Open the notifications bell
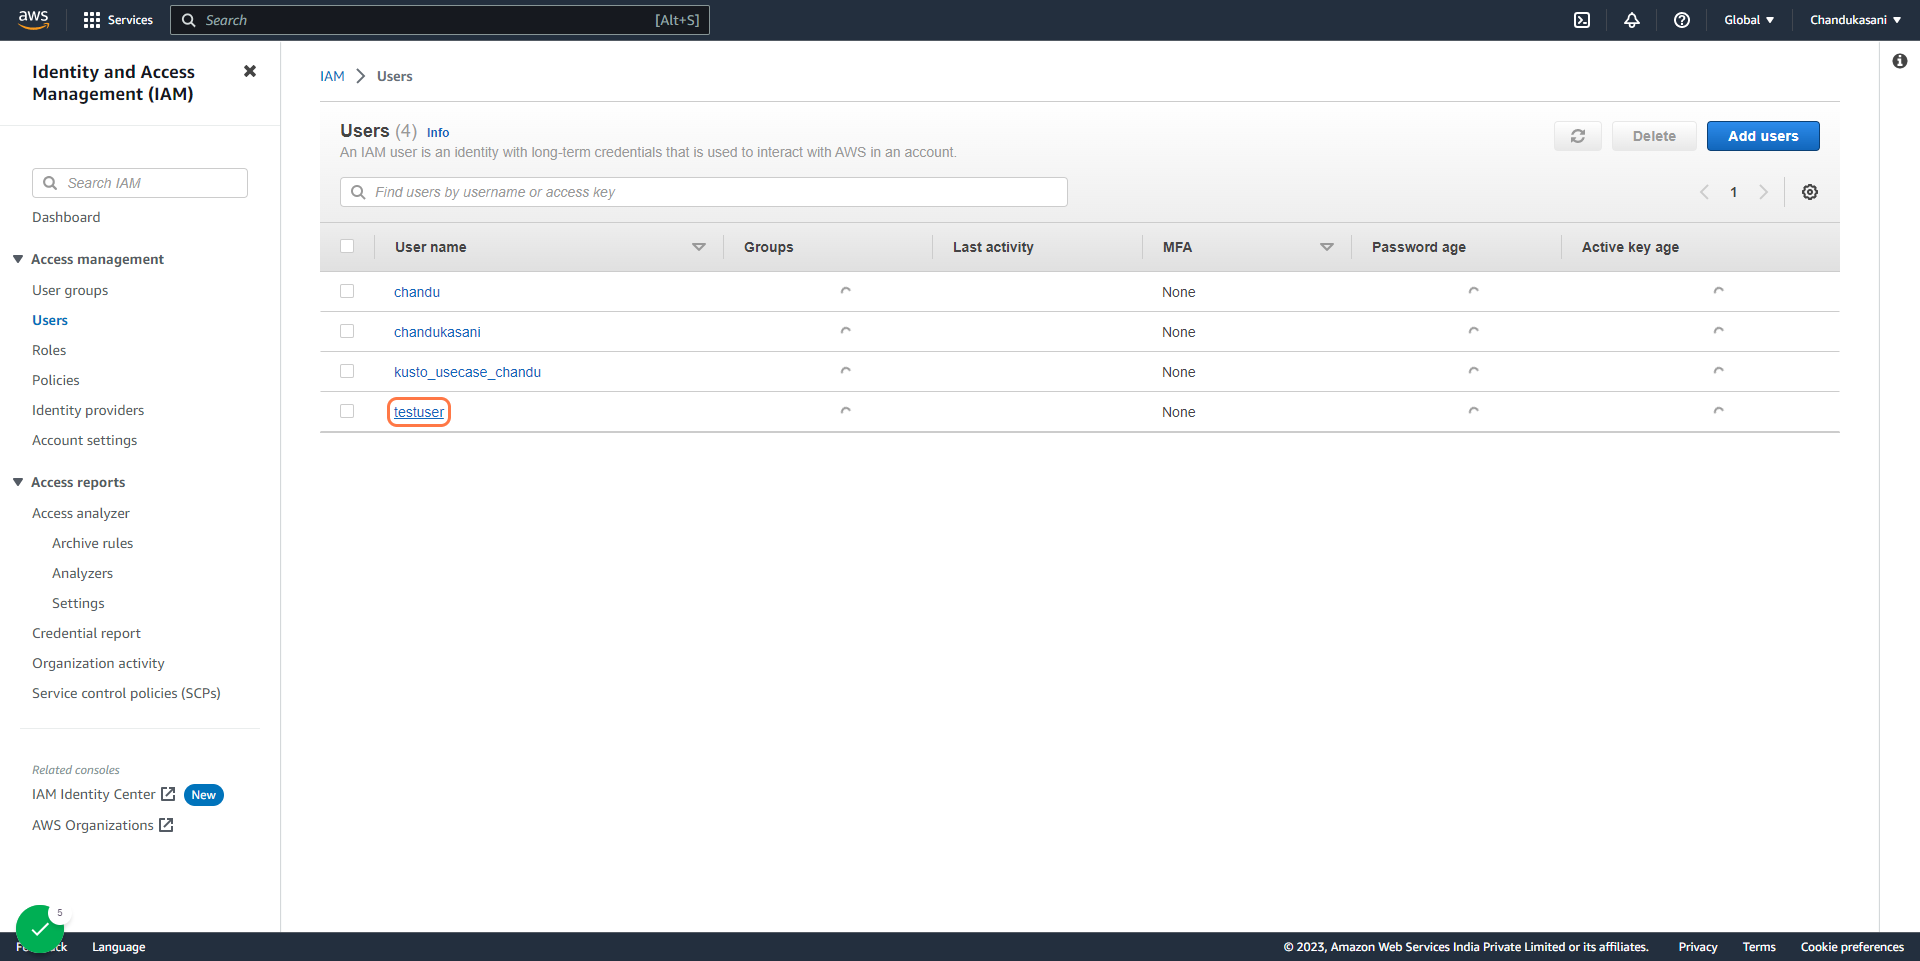1920x961 pixels. [1632, 20]
